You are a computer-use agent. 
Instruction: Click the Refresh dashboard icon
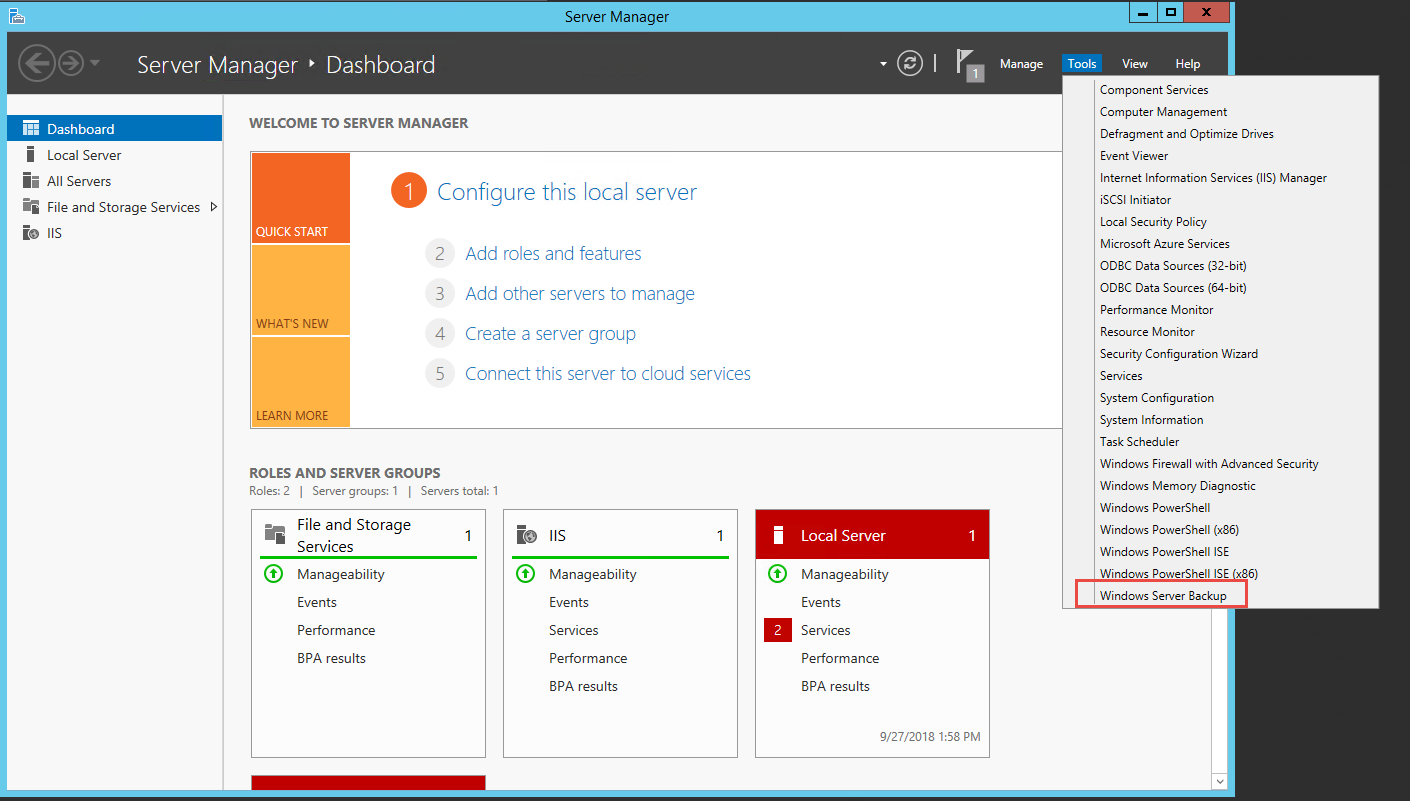pyautogui.click(x=909, y=64)
